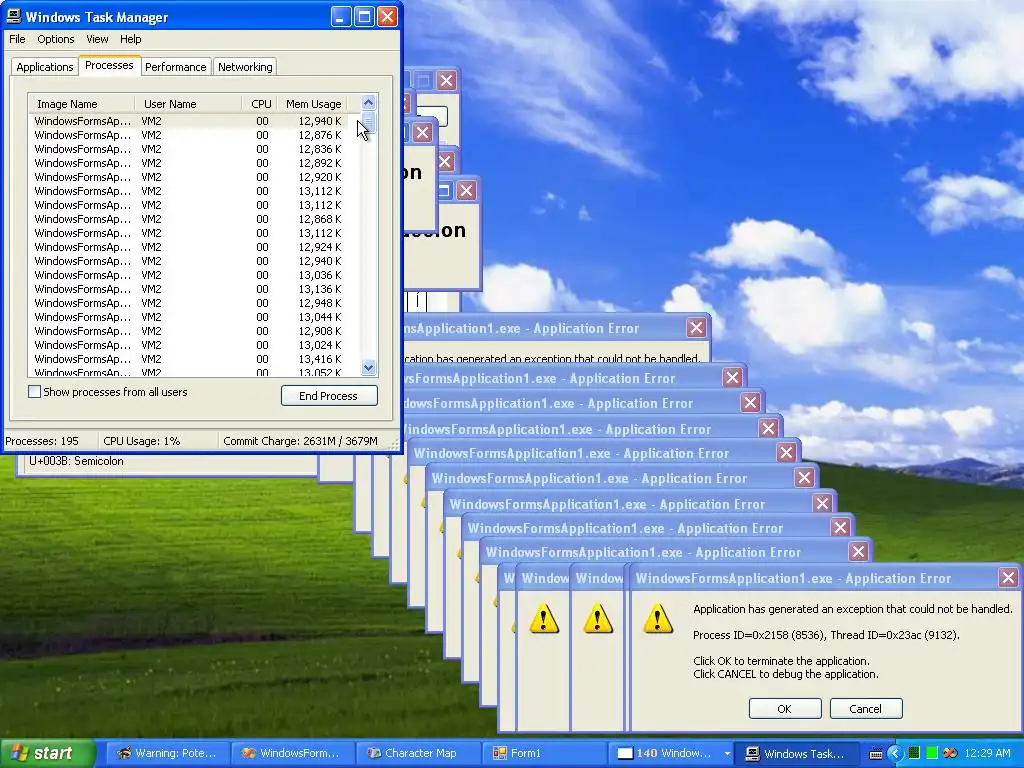
Task: Click the keyboard icon in the system tray
Action: click(x=876, y=754)
